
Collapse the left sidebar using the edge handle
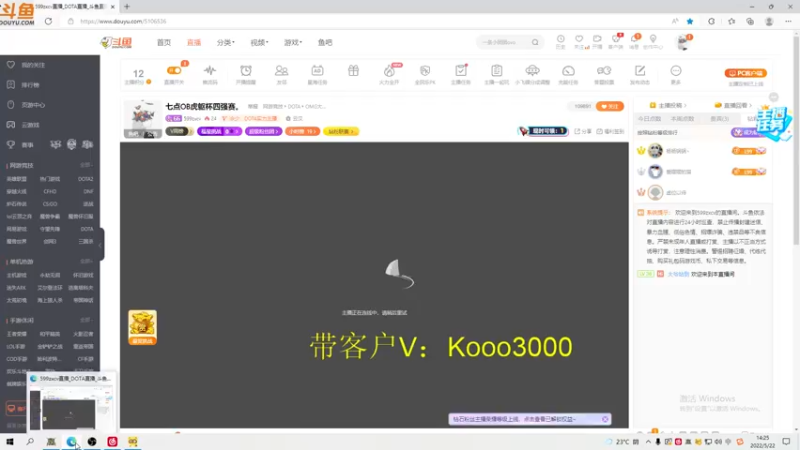click(101, 244)
